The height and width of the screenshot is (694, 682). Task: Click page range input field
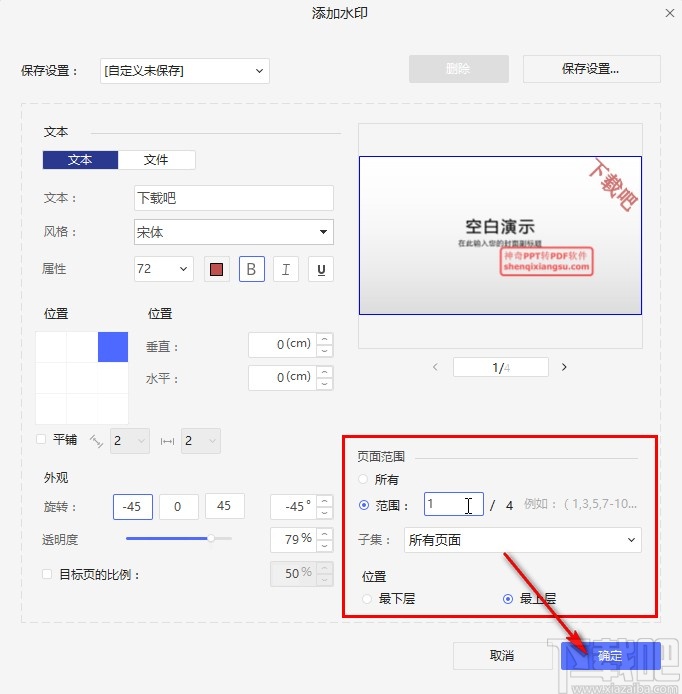pyautogui.click(x=454, y=504)
